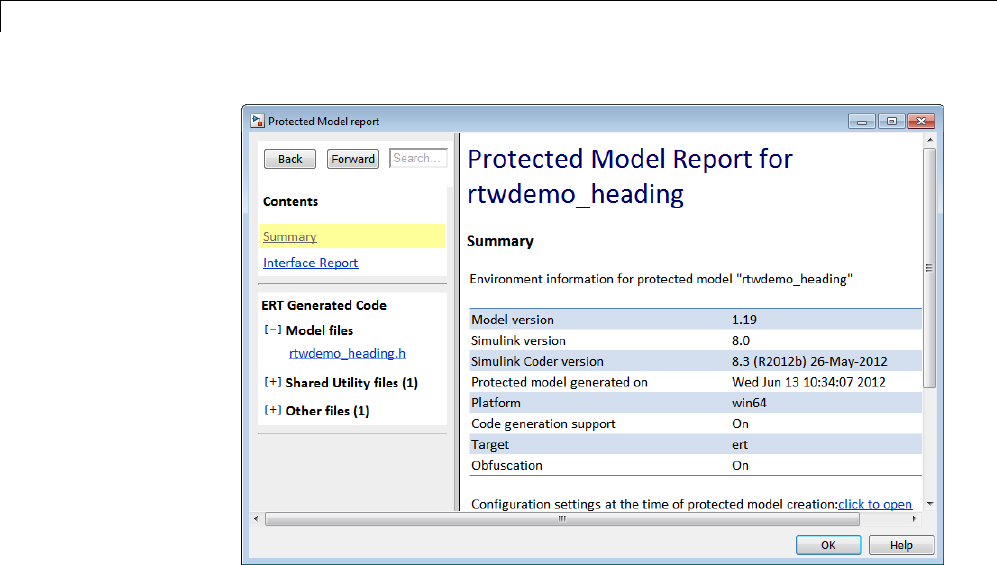Focus the Search field
Screen dimensions: 997x565
pyautogui.click(x=418, y=158)
